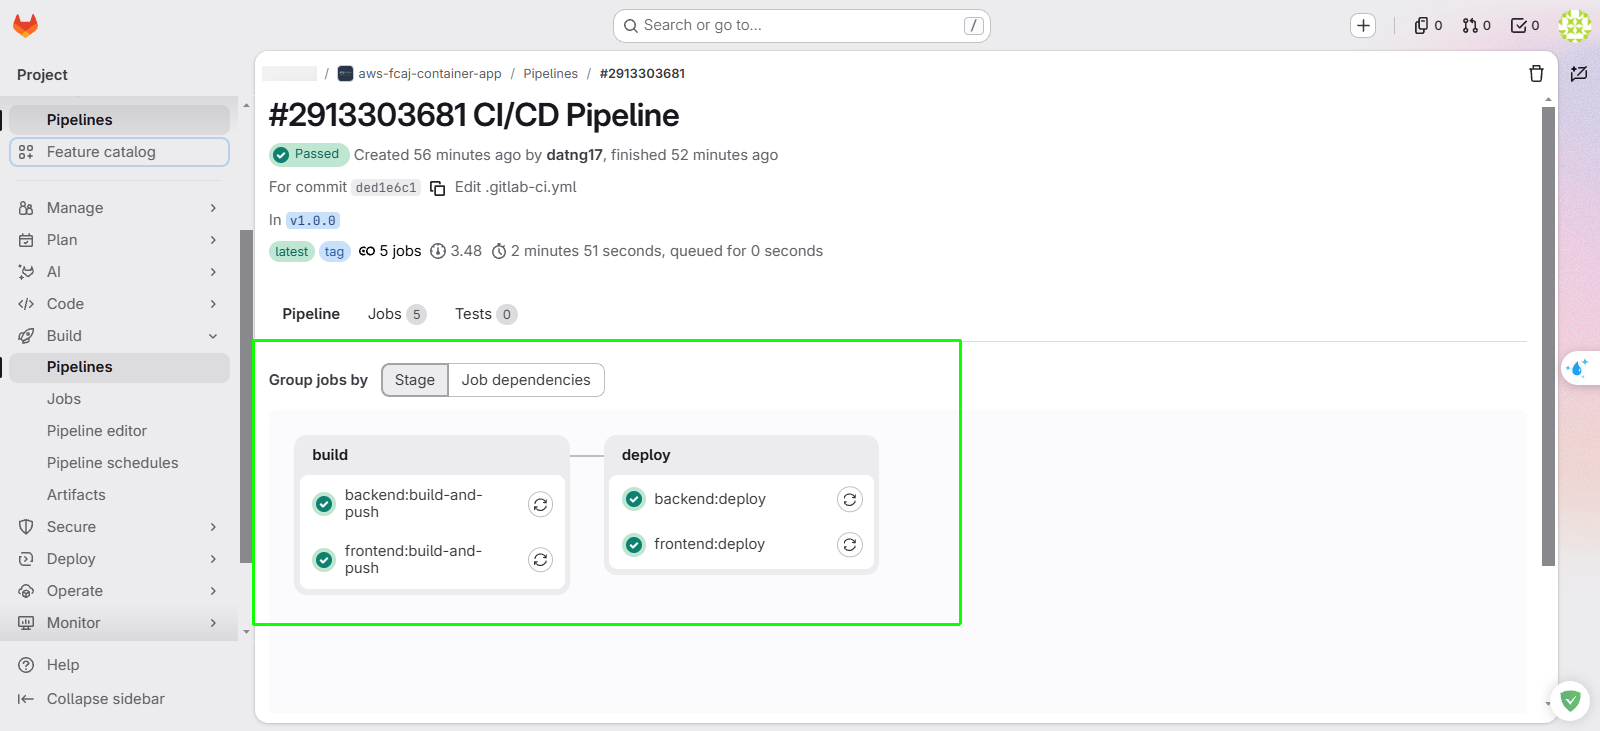Switch to the Tests tab
1600x731 pixels.
(485, 314)
